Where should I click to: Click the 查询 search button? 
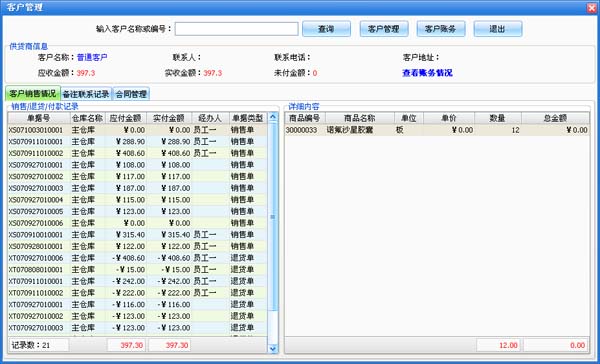pyautogui.click(x=326, y=29)
